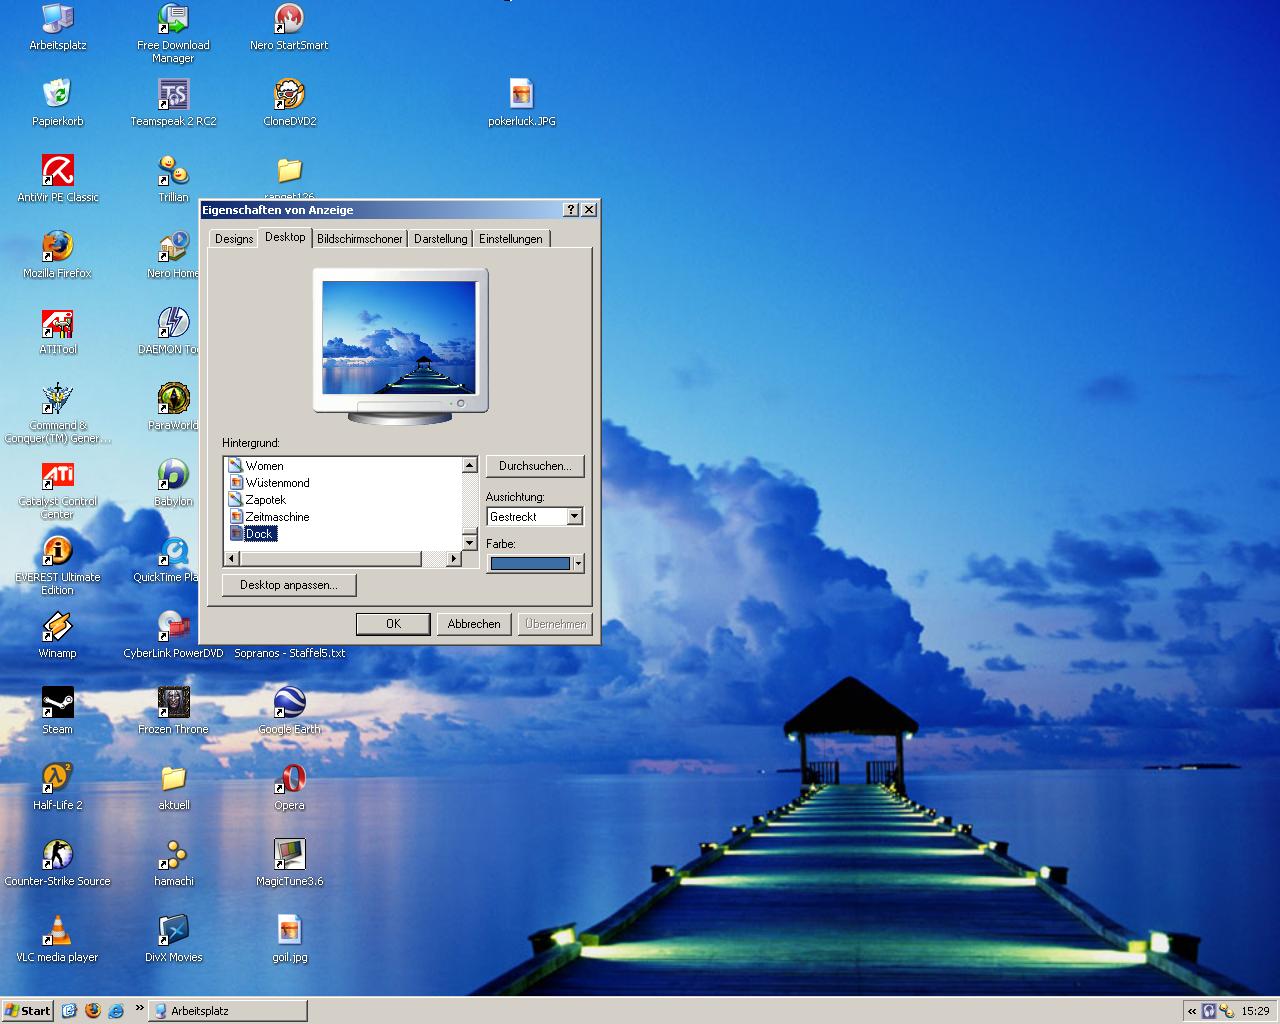Select the Google Earth icon
Image resolution: width=1280 pixels, height=1024 pixels.
289,703
